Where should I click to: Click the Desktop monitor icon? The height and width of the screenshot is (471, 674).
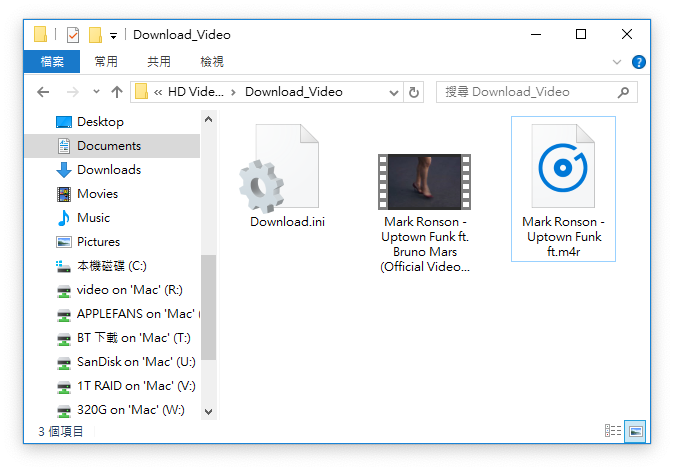click(64, 122)
